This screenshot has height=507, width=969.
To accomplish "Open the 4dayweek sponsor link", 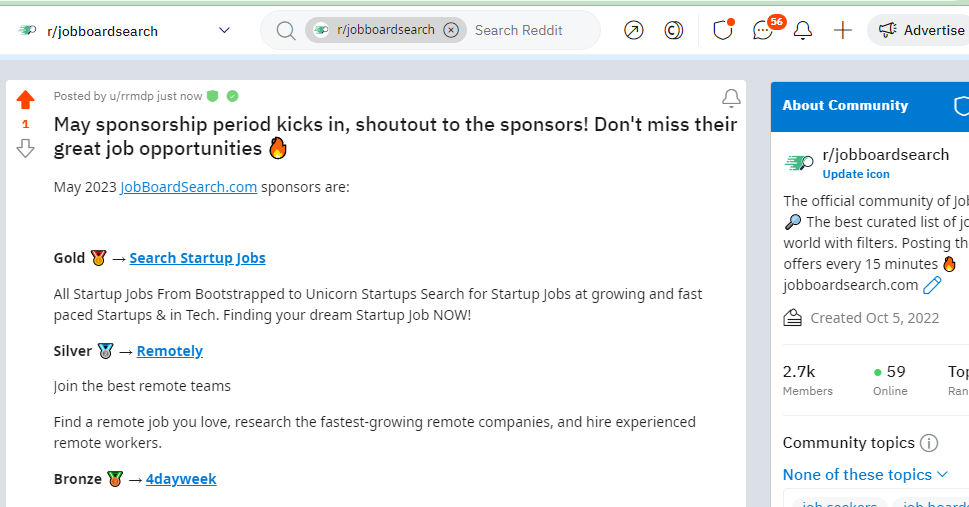I will tap(181, 479).
